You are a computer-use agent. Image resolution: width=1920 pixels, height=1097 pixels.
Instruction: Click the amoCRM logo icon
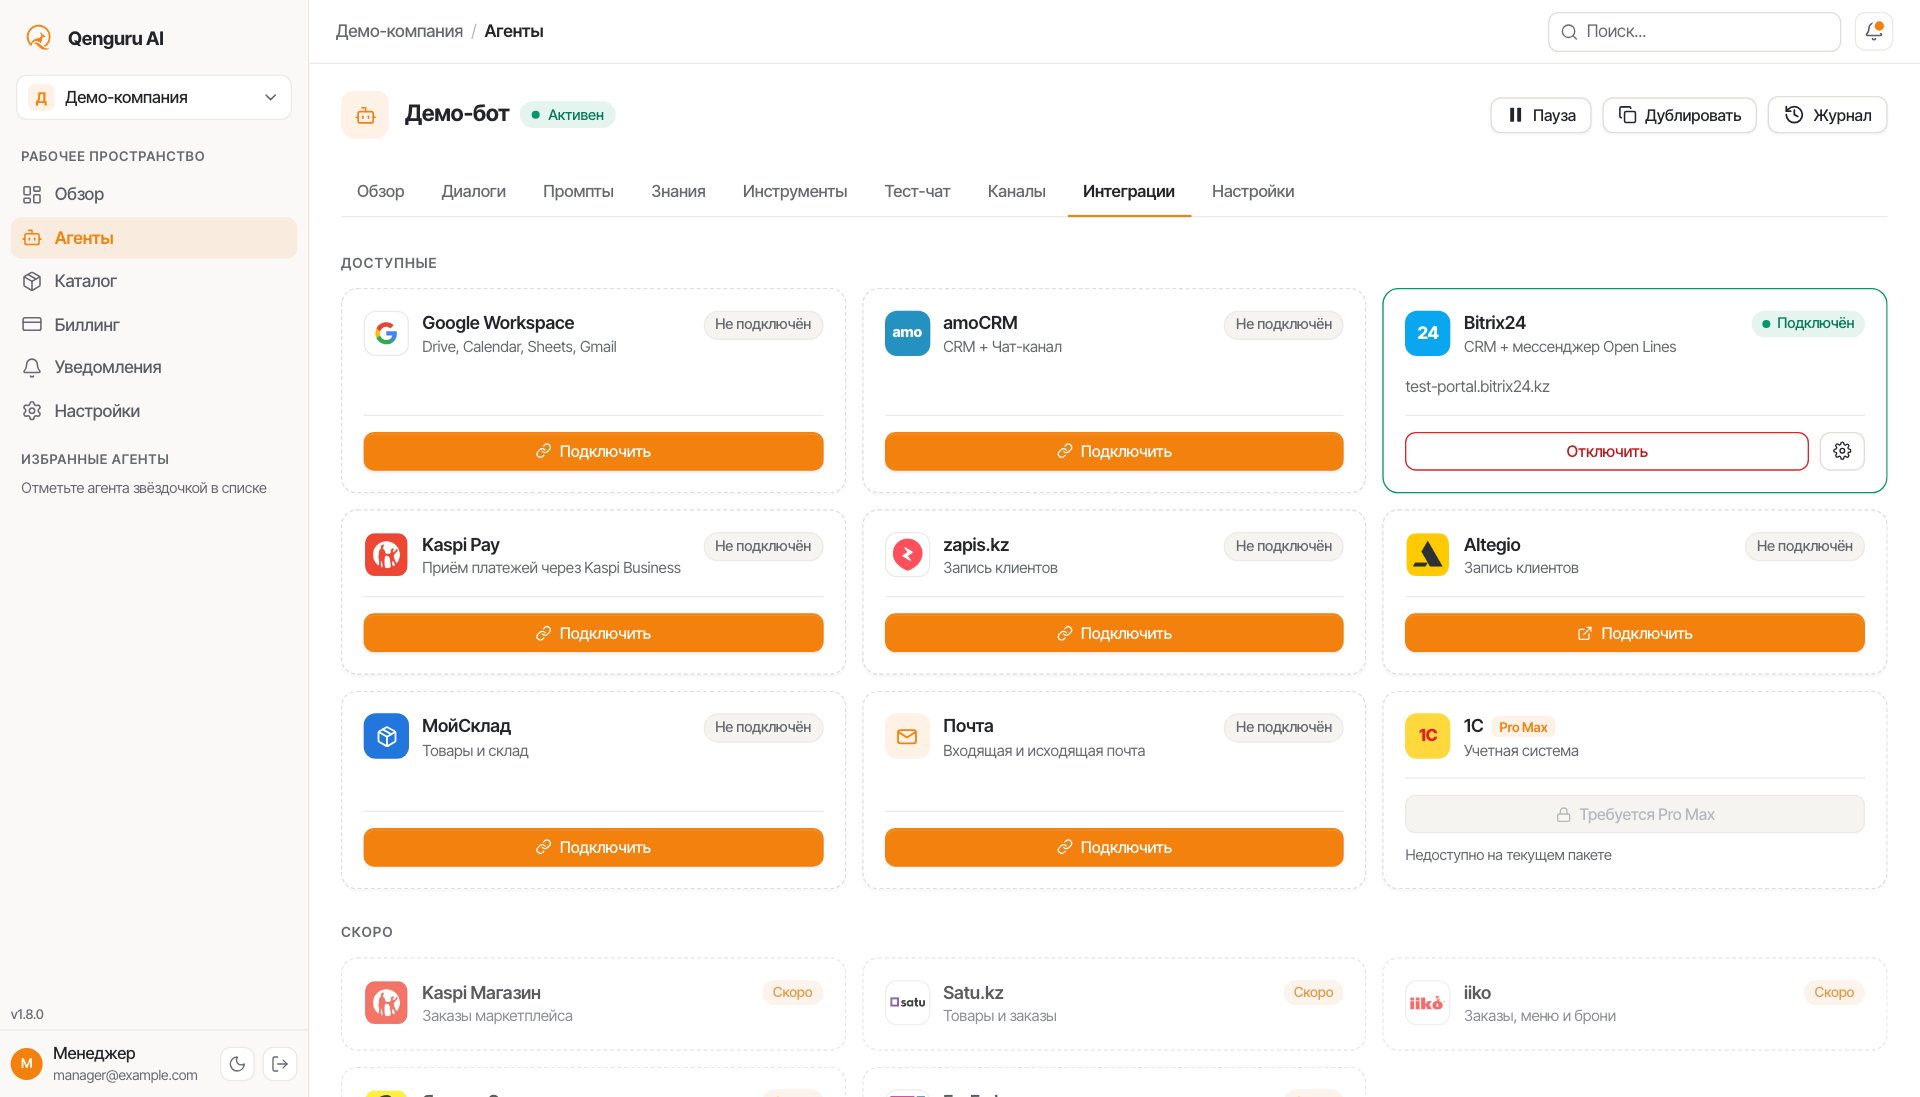(x=907, y=333)
